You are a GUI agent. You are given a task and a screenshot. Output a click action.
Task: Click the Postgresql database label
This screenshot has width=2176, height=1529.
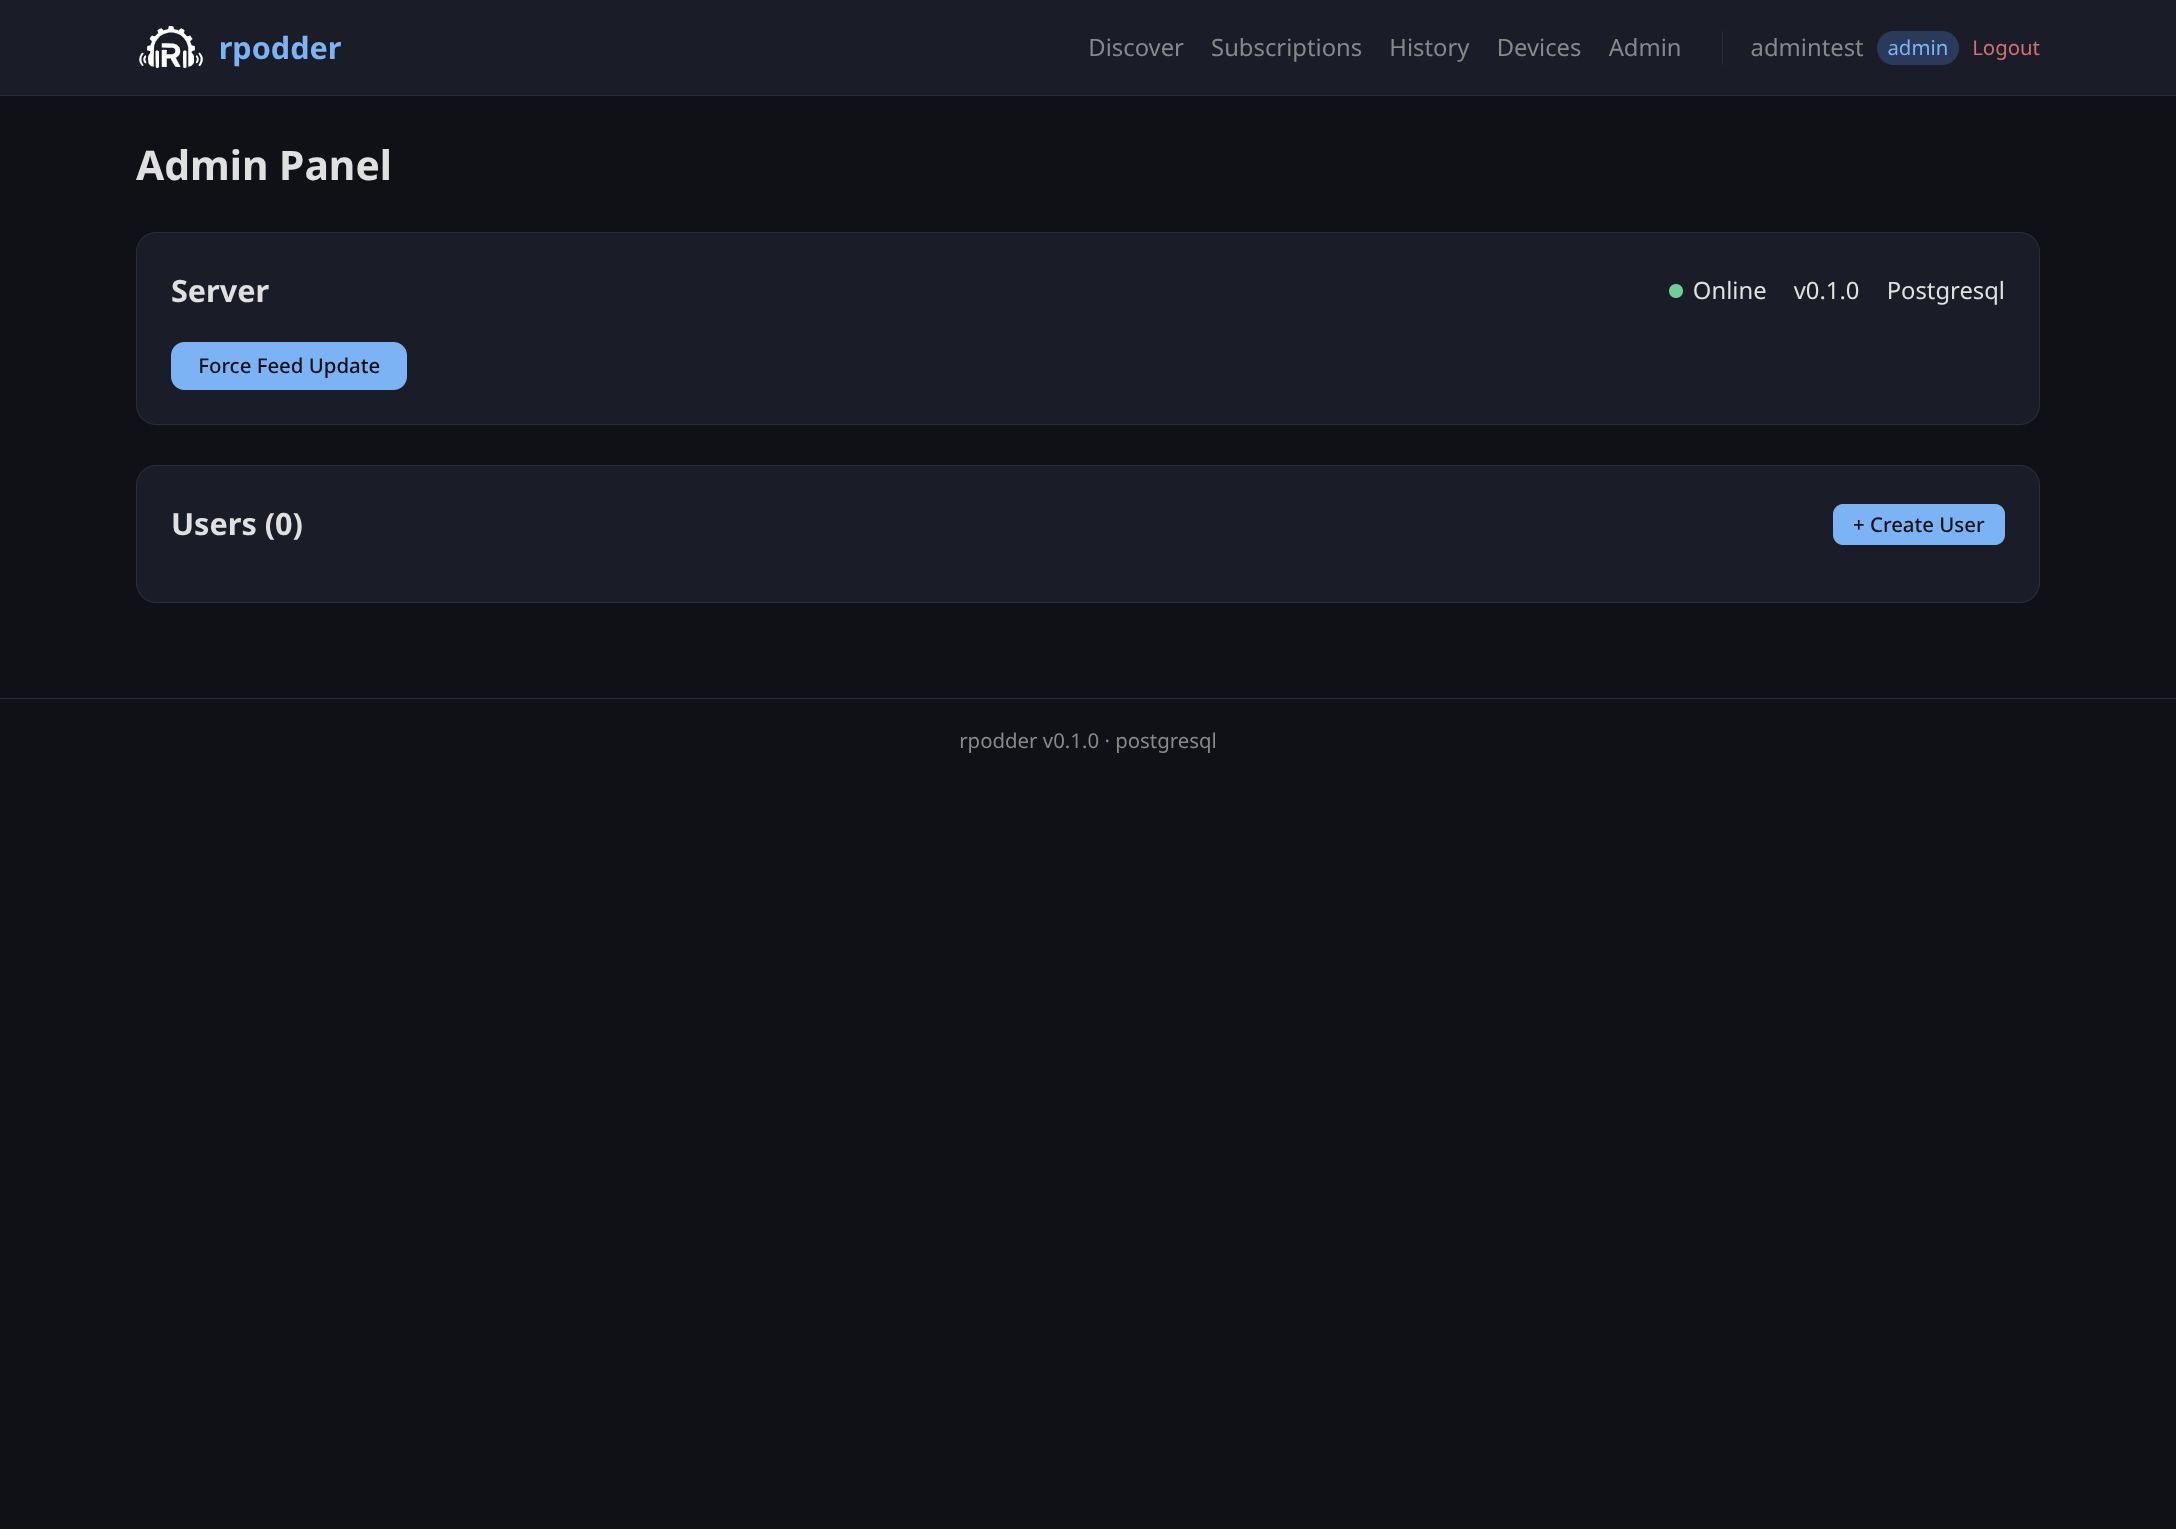1945,290
